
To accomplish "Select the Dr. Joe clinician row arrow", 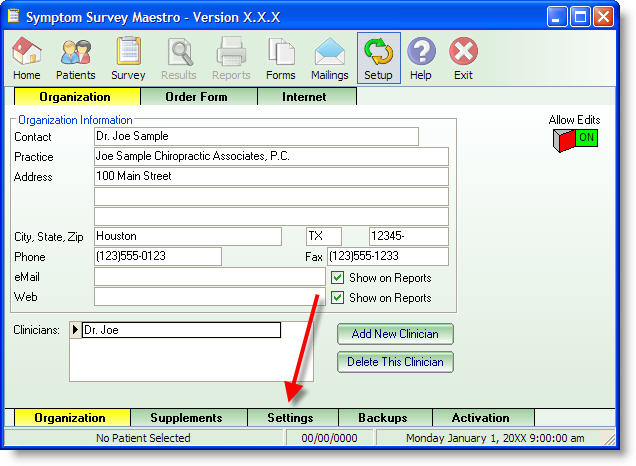I will [76, 330].
